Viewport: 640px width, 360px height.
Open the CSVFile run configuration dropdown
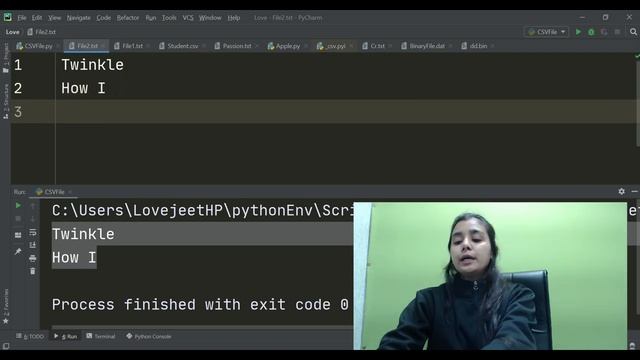(546, 32)
